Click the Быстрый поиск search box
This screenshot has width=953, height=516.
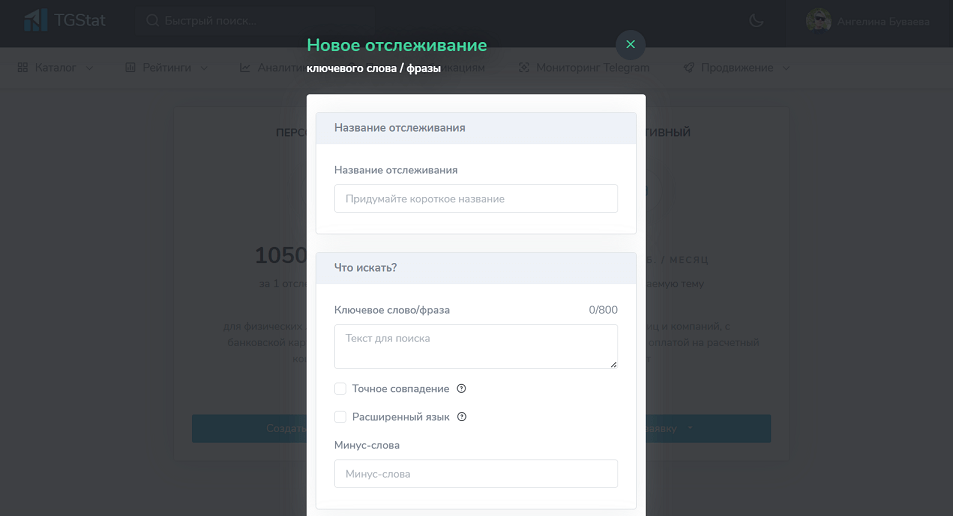[260, 20]
